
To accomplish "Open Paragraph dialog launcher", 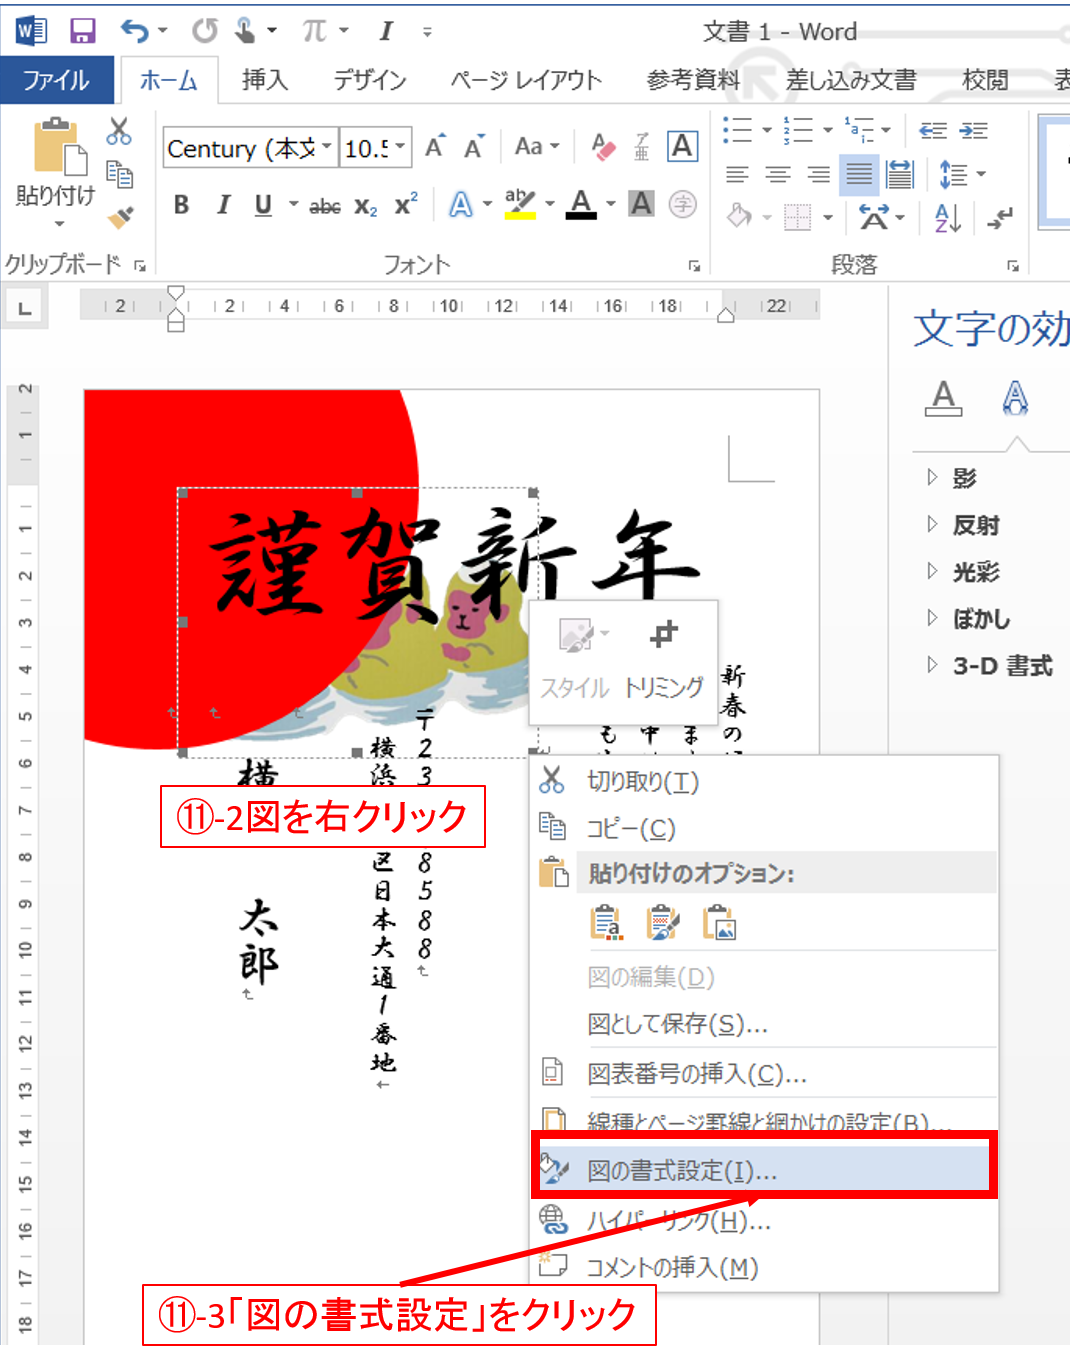I will [1012, 265].
